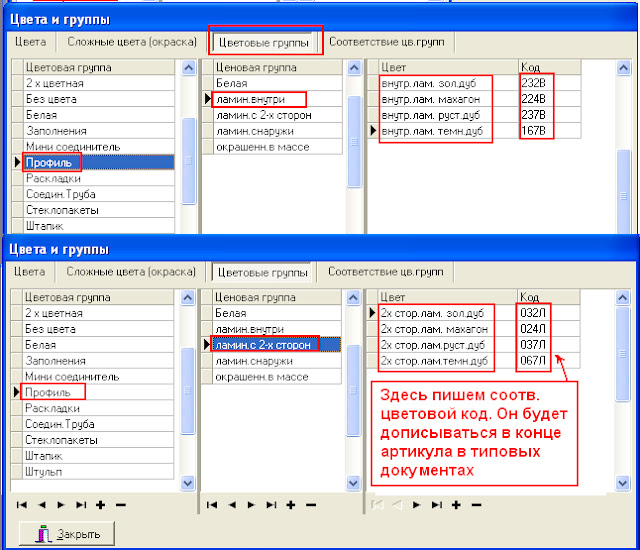
Task: Switch to Цвета tab in lower window
Action: (29, 272)
